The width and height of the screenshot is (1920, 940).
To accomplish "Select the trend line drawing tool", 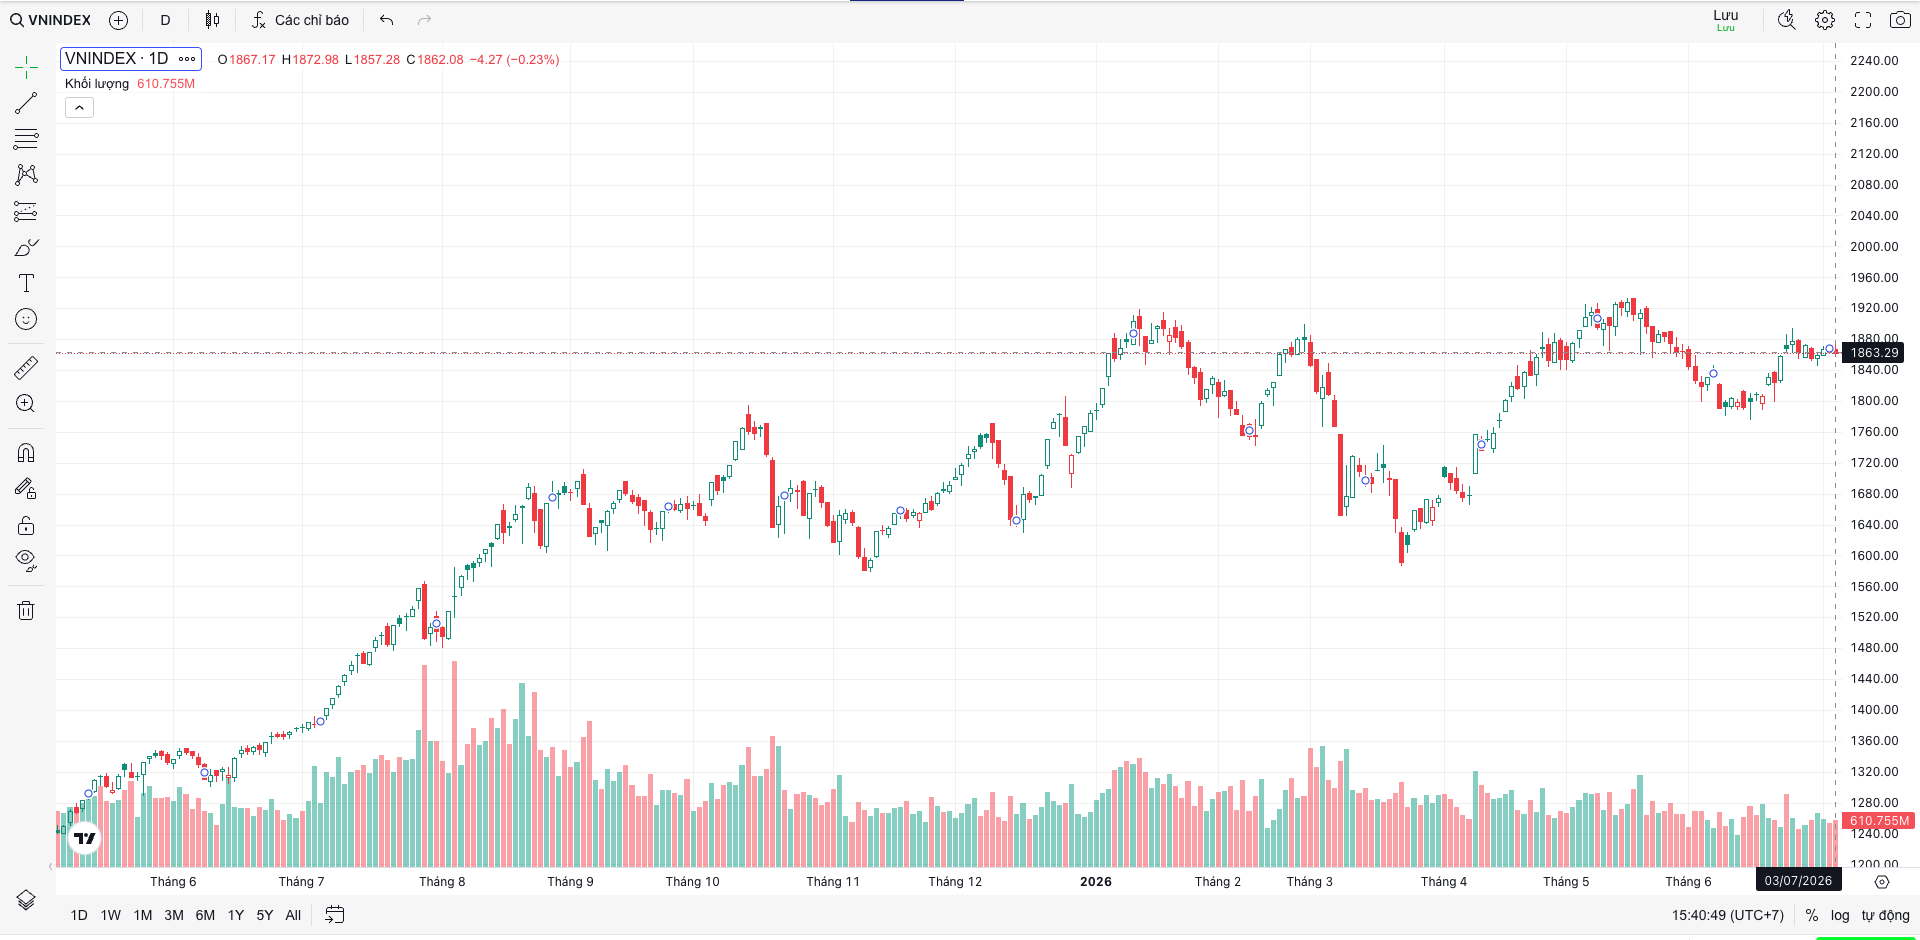I will pos(26,103).
